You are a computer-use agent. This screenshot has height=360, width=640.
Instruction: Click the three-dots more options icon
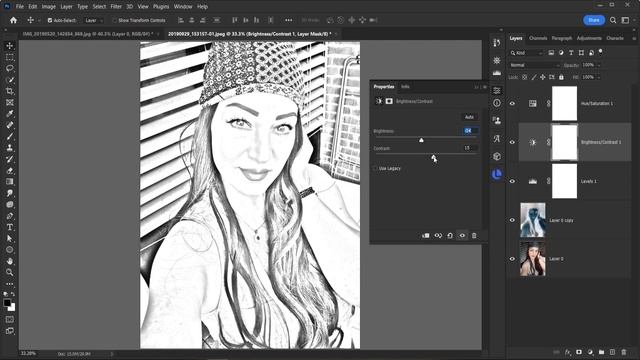(289, 20)
